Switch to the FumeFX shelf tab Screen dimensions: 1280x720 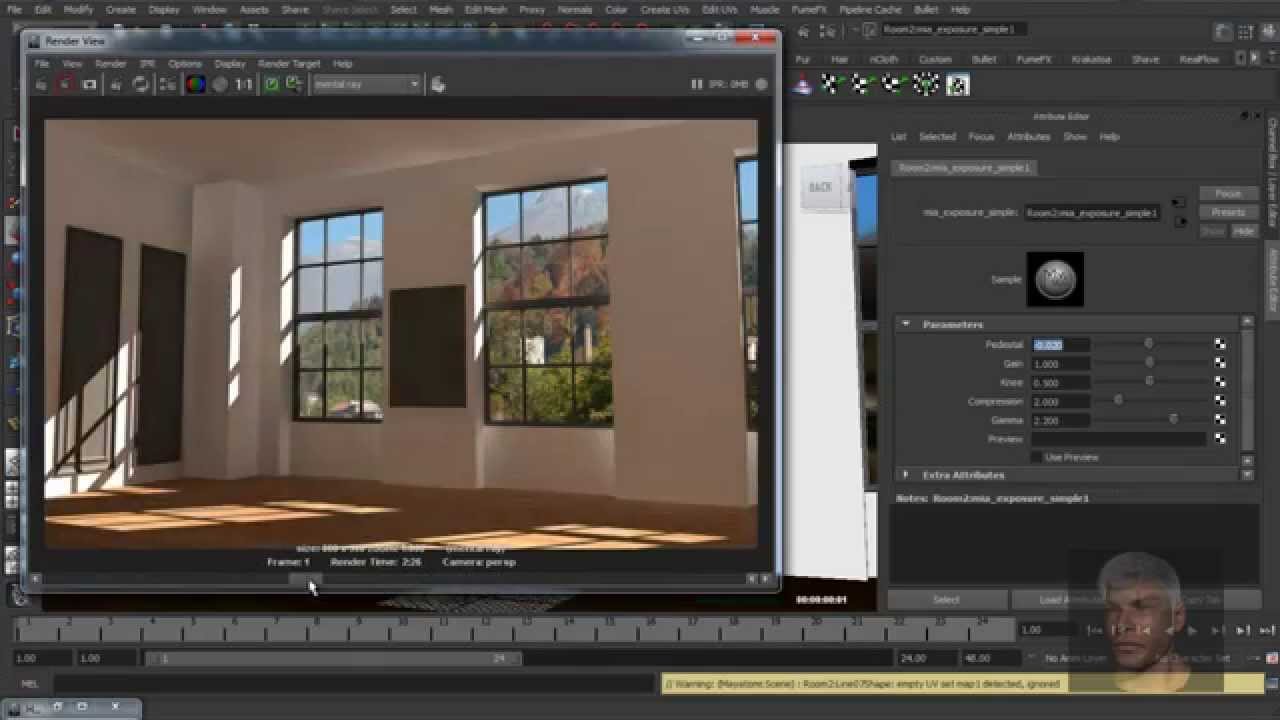pyautogui.click(x=1032, y=59)
